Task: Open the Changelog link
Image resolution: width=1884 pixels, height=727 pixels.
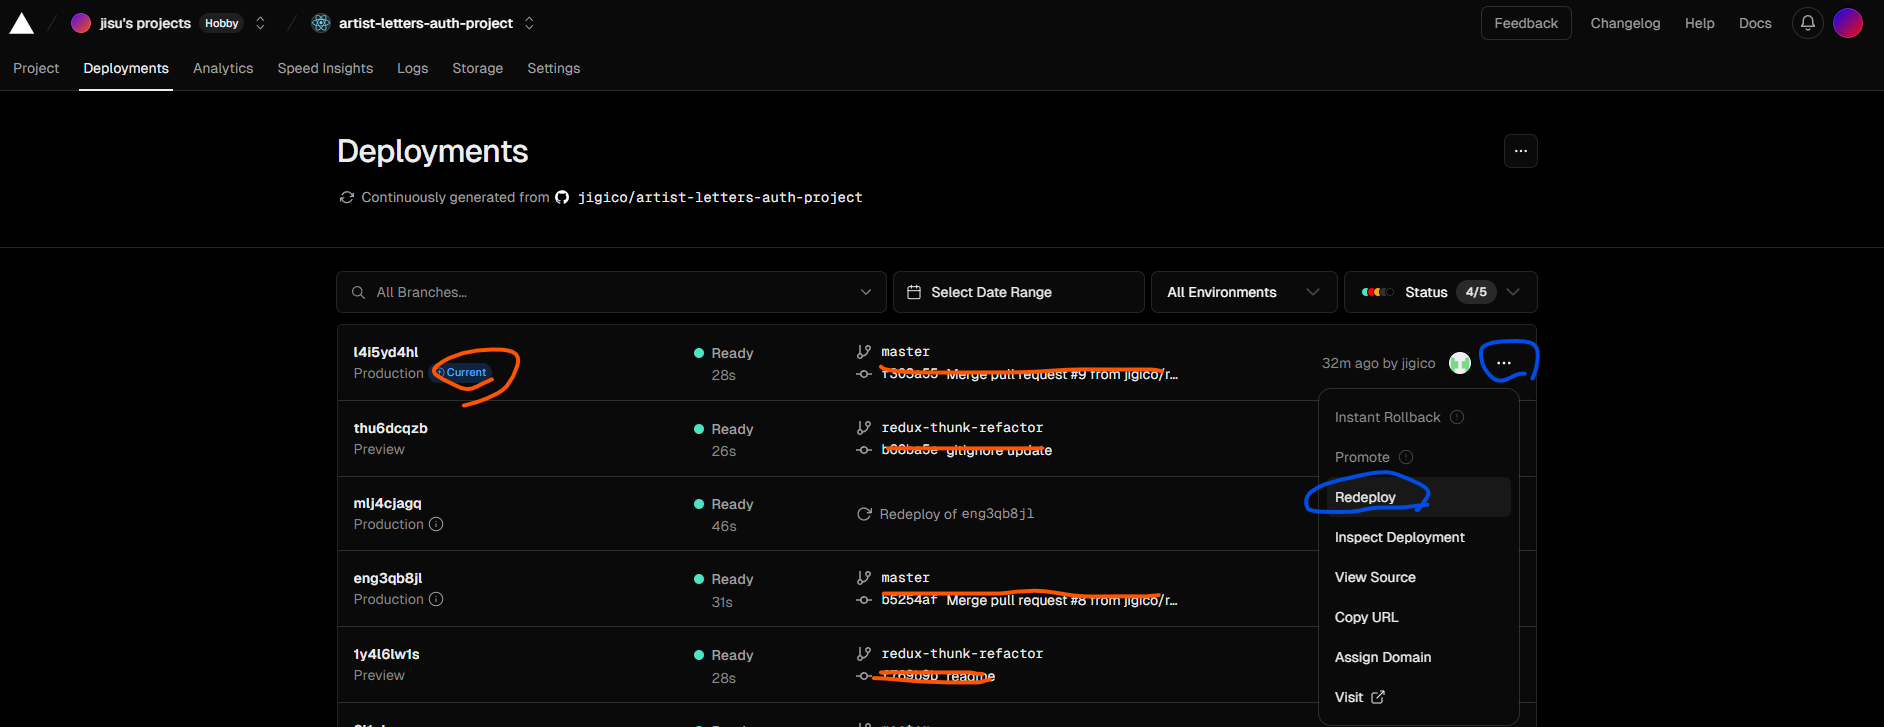Action: tap(1625, 23)
